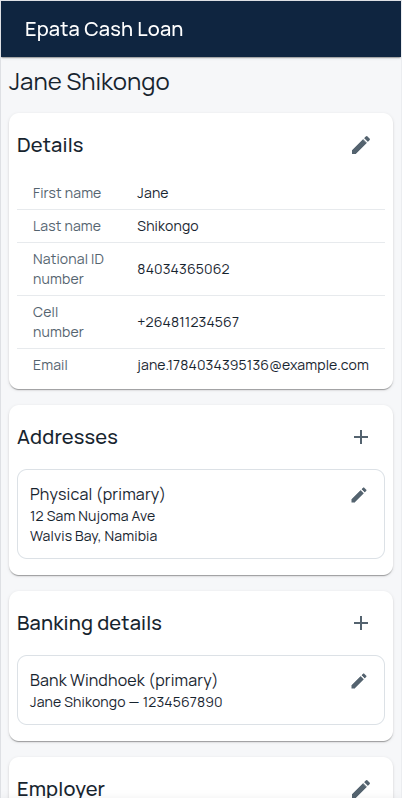
Task: Click the Employer section heading
Action: 61,789
